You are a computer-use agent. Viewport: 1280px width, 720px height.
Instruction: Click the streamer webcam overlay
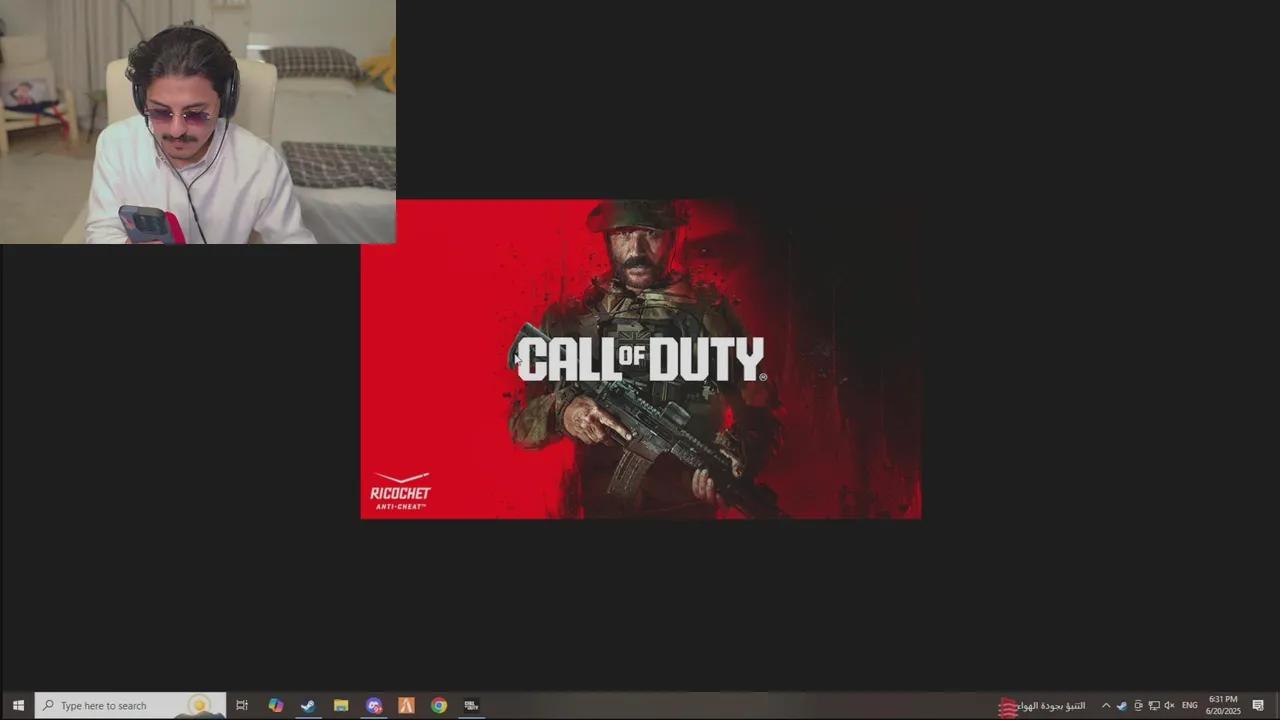pos(198,122)
